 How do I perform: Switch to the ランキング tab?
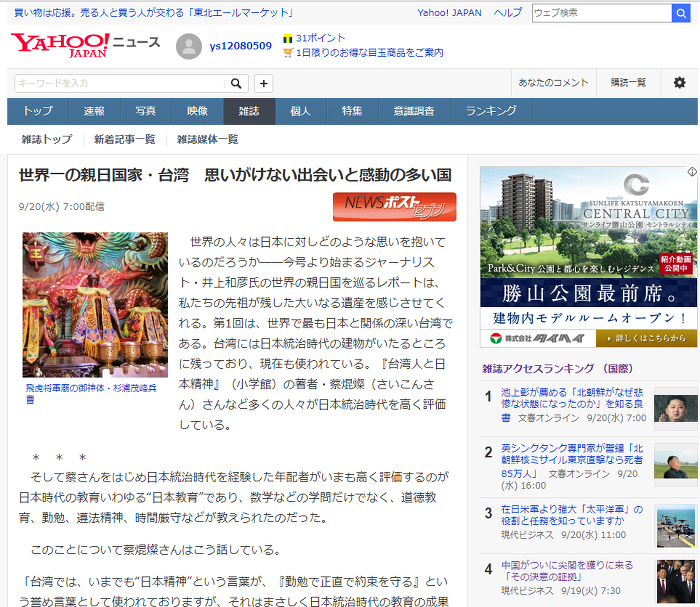coord(492,111)
